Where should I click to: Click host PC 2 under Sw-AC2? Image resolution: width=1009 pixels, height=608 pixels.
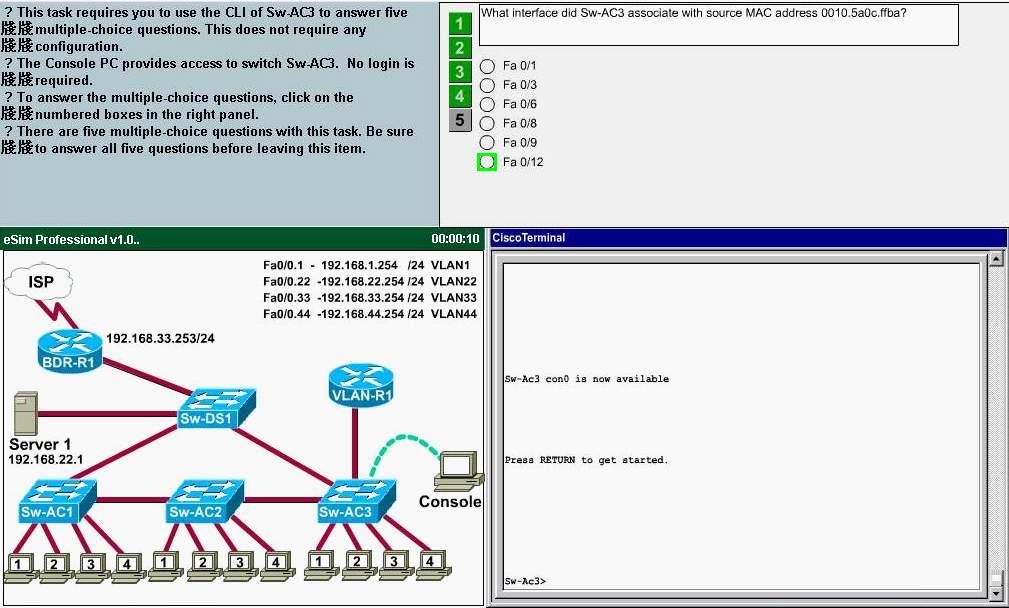(x=203, y=566)
